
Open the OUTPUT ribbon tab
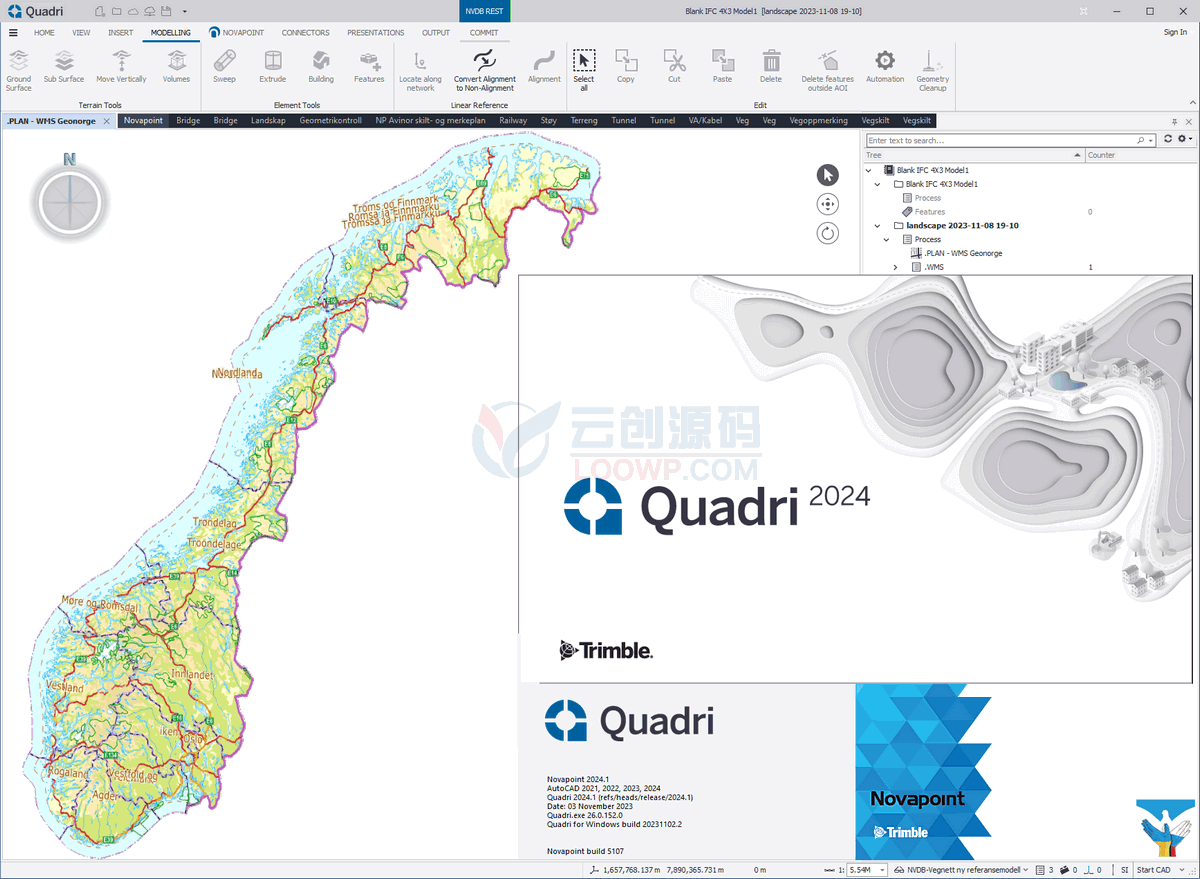(436, 32)
